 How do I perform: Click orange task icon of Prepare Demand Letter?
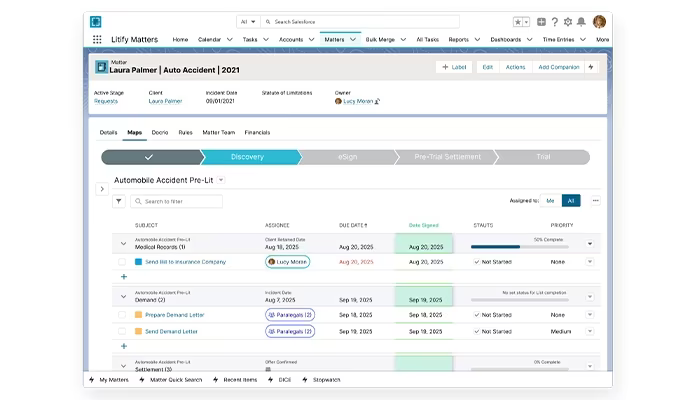click(x=138, y=315)
